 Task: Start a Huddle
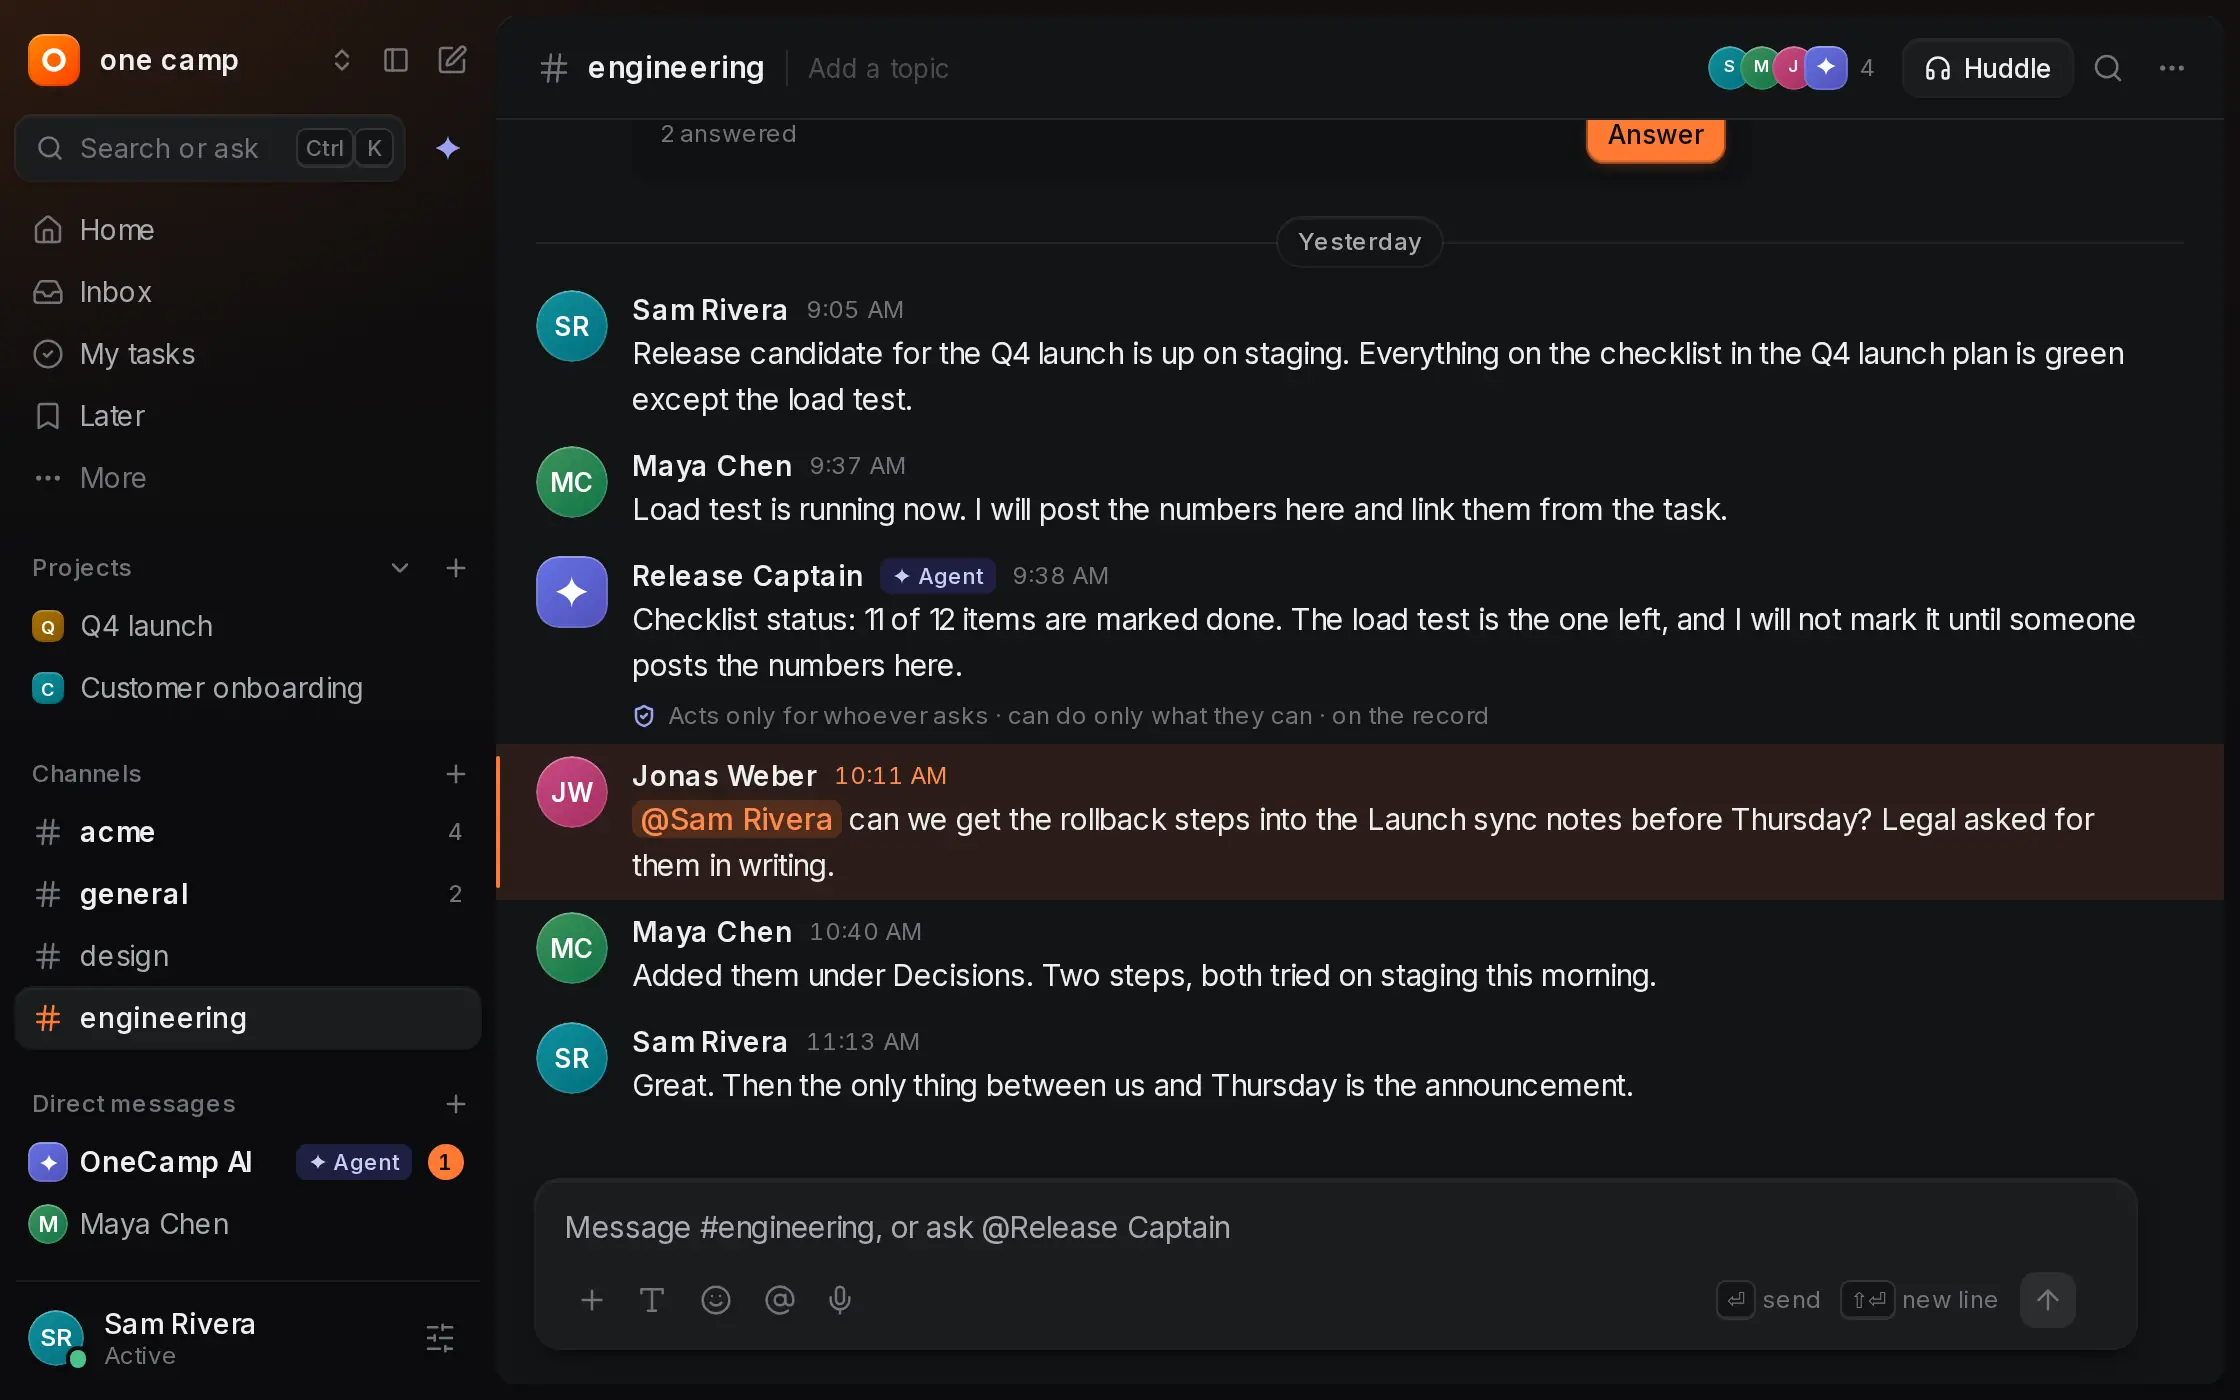(x=1988, y=68)
